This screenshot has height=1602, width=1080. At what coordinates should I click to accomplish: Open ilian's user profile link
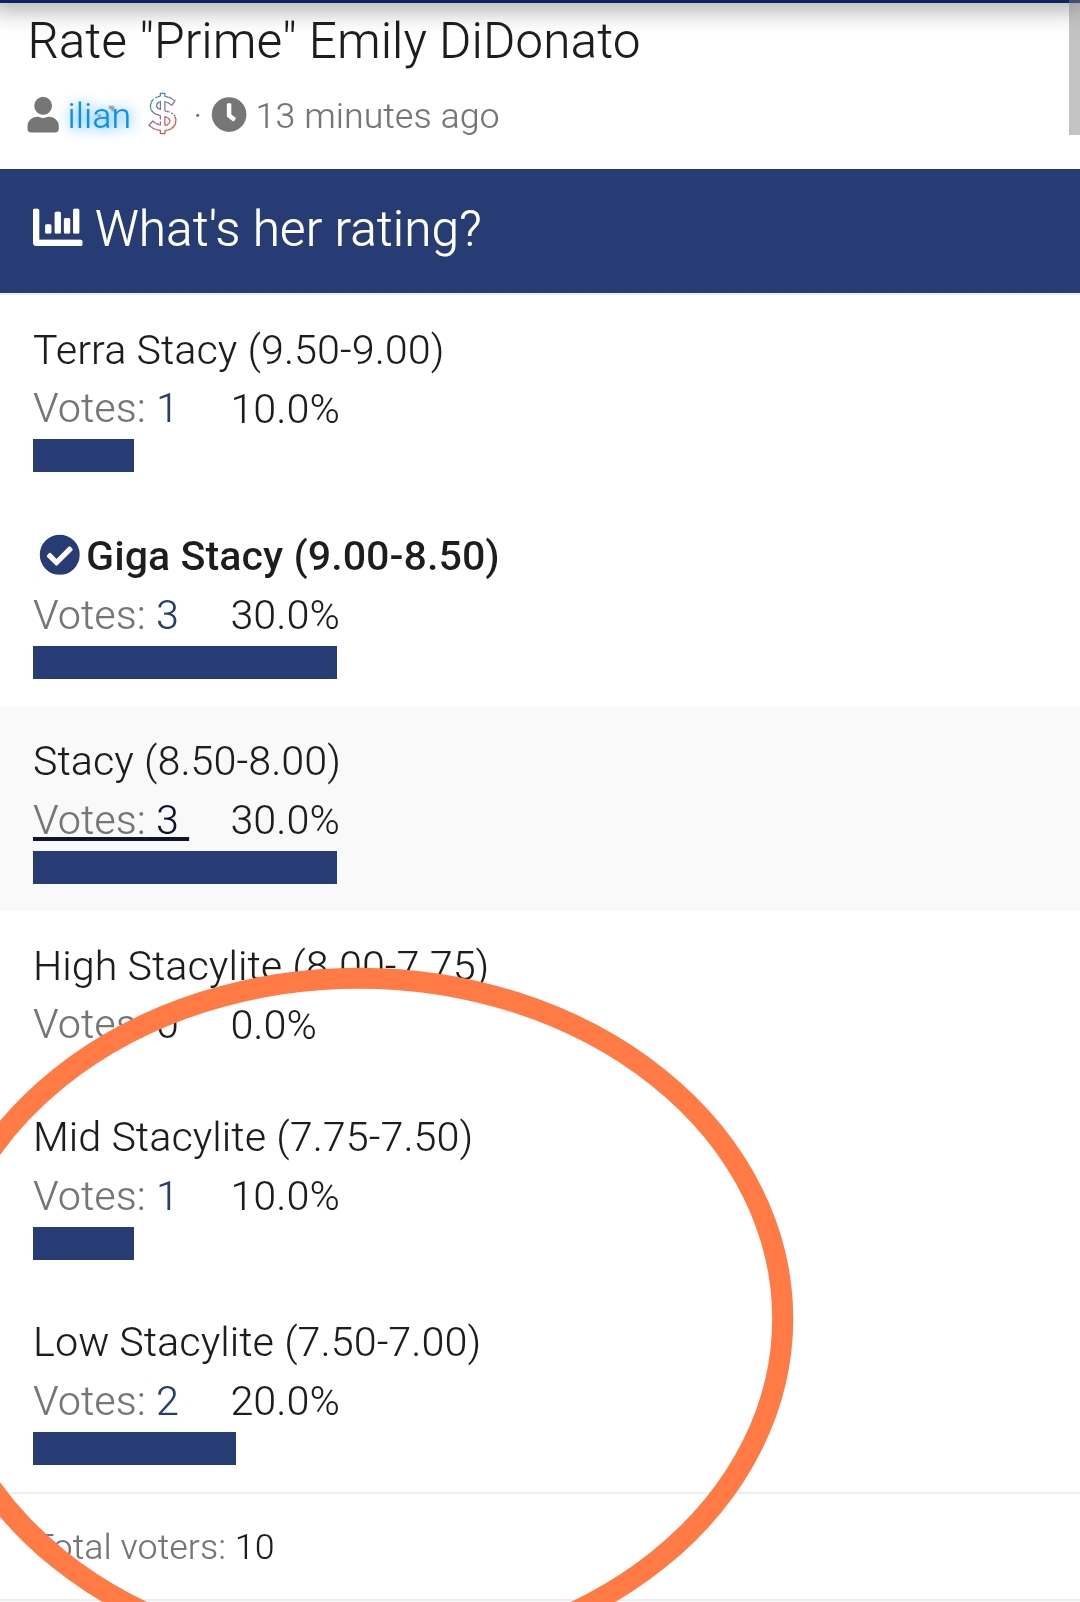[99, 116]
